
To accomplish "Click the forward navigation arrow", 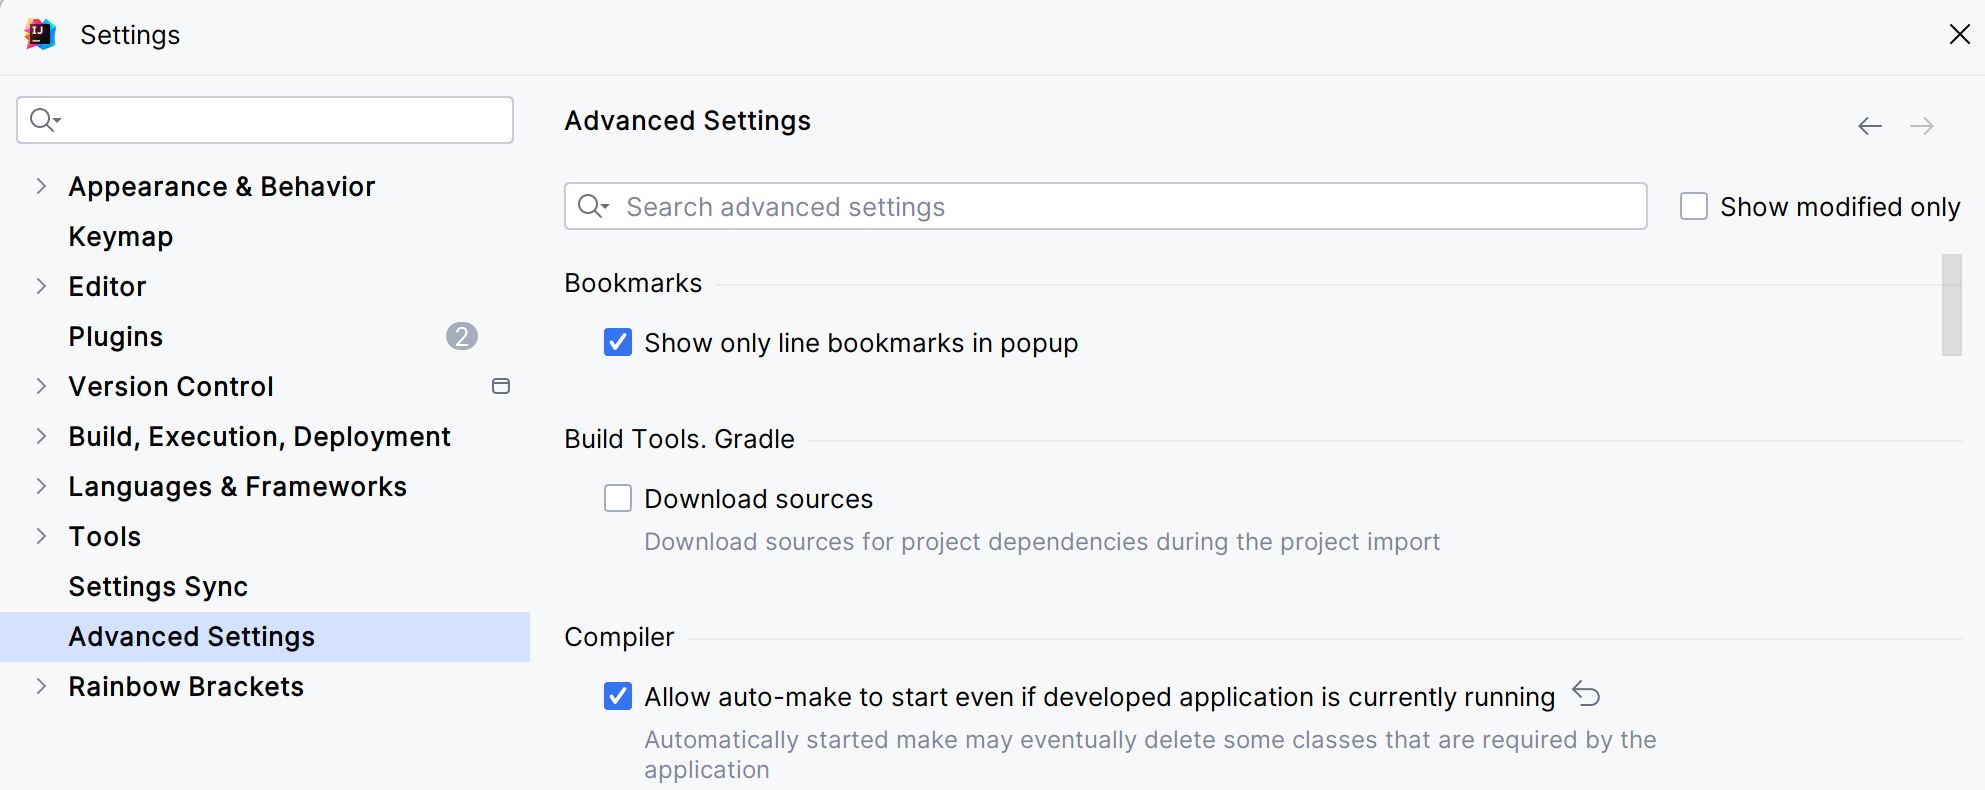I will pyautogui.click(x=1921, y=126).
